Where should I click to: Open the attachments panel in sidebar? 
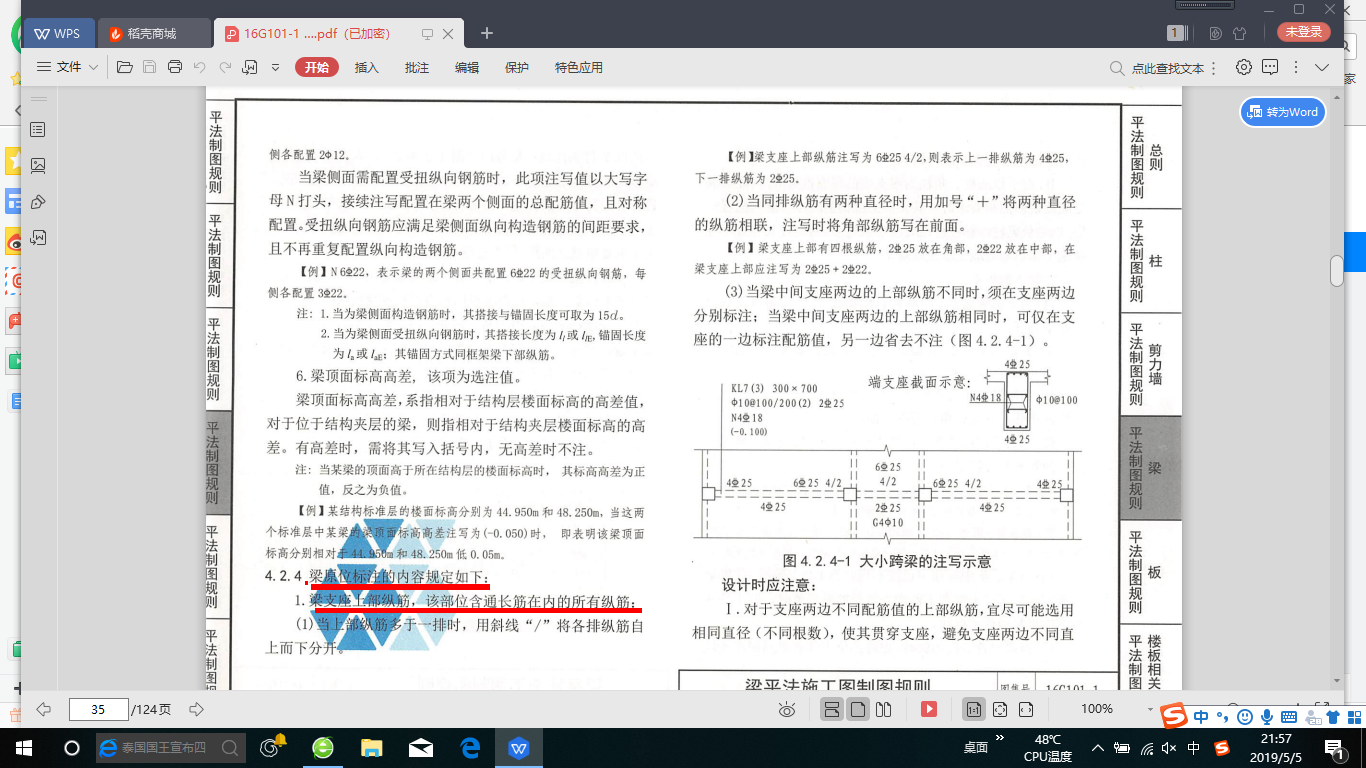coord(38,237)
